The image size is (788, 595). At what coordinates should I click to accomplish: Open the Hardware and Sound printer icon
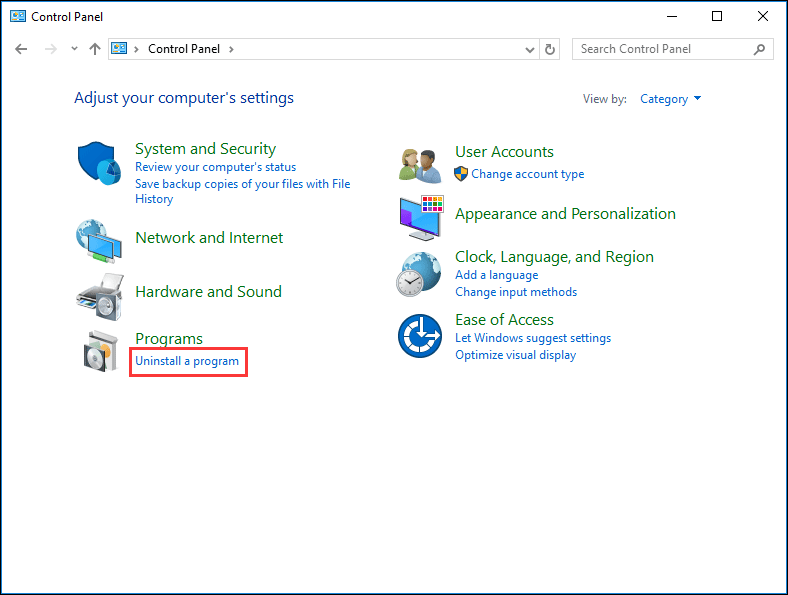(100, 297)
